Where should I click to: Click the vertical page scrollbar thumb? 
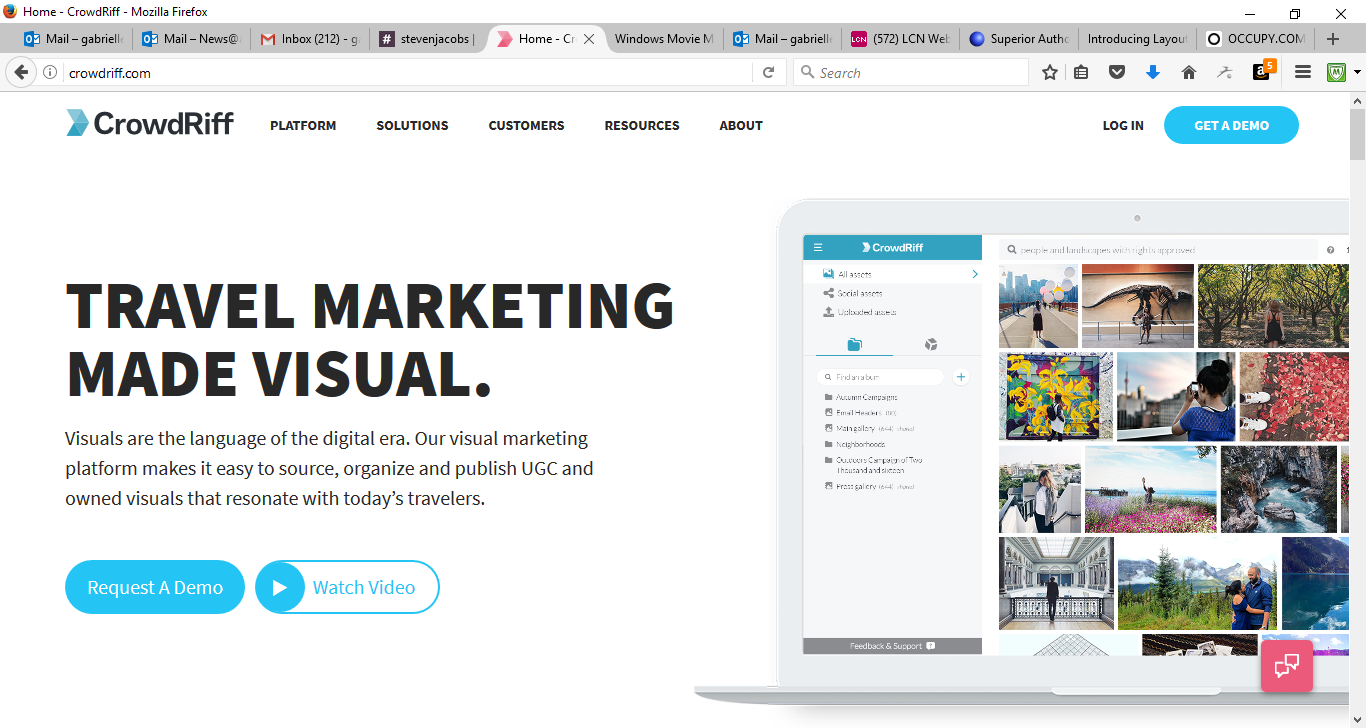(1357, 134)
